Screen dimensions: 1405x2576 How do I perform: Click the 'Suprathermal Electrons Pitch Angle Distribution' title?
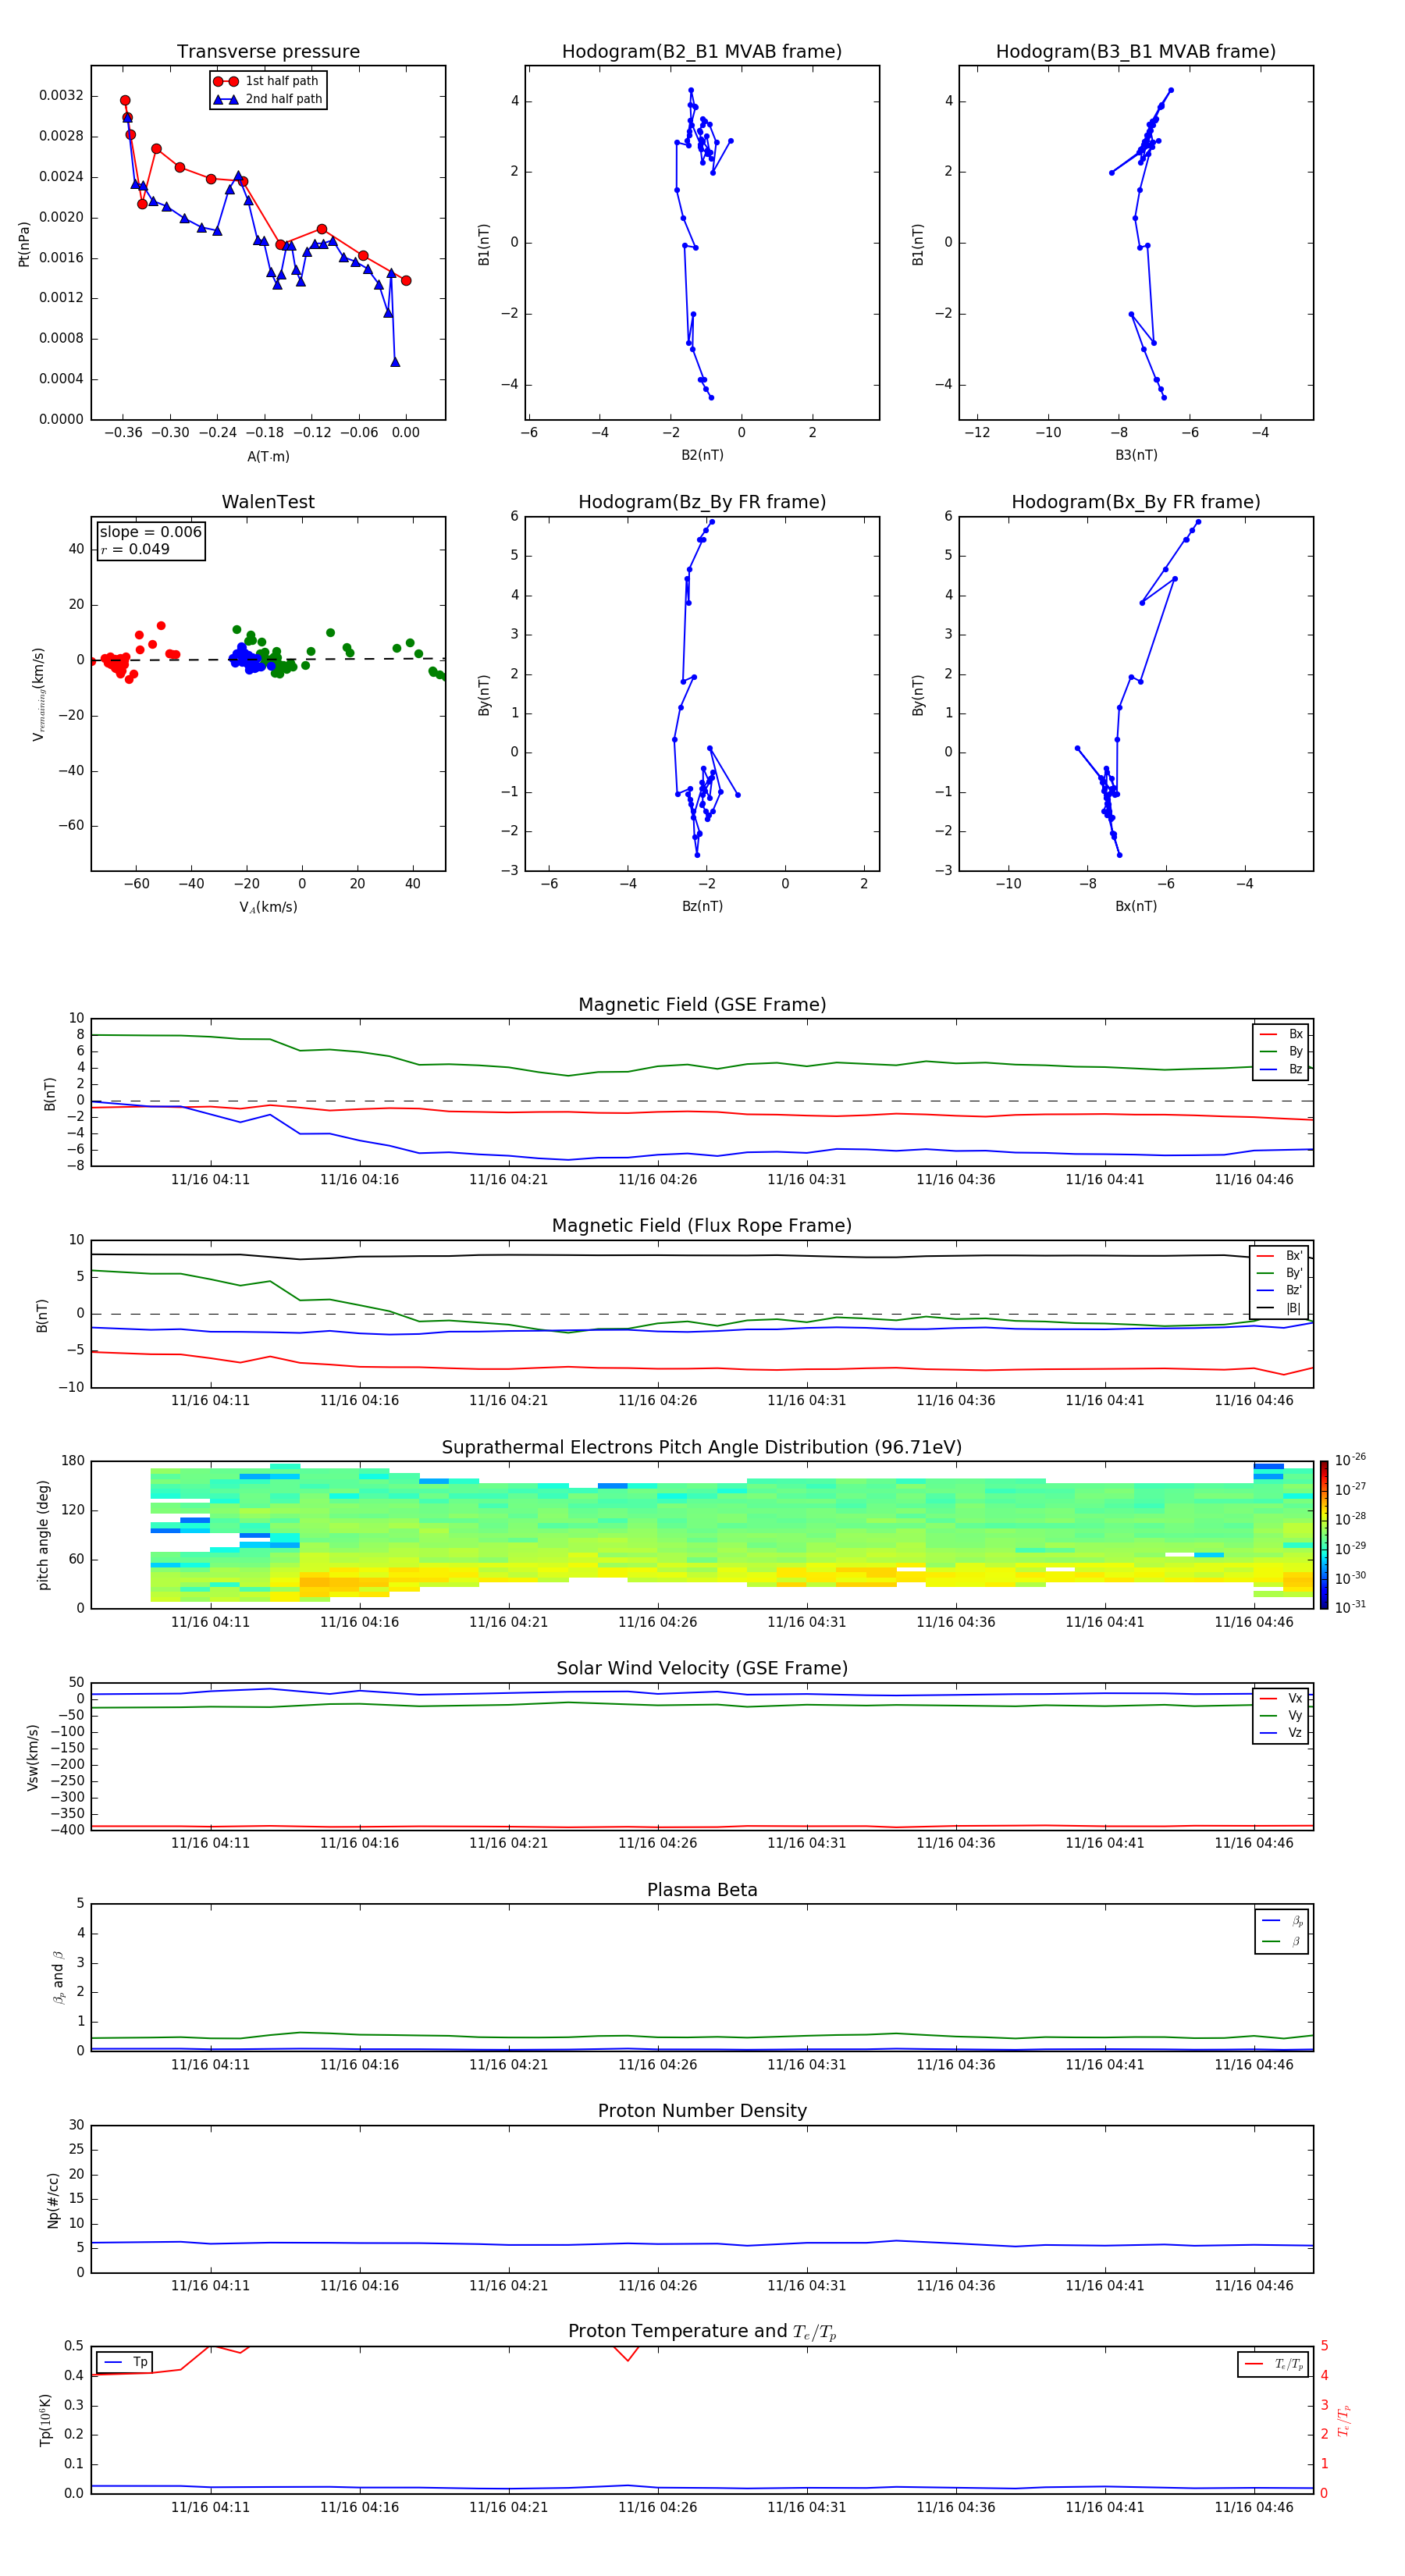coord(702,1448)
